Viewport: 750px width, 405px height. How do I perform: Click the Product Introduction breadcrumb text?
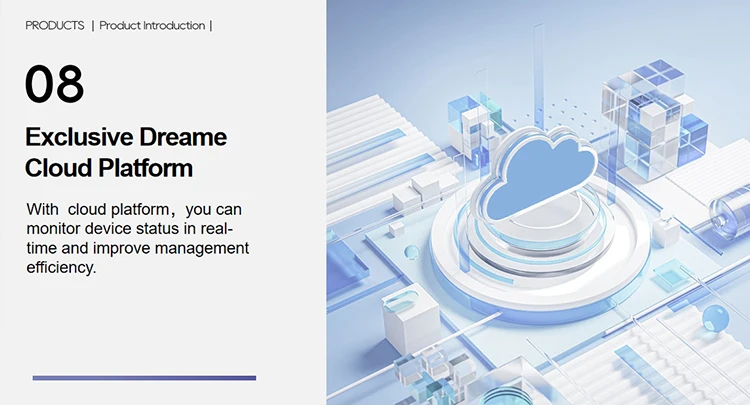pyautogui.click(x=152, y=26)
